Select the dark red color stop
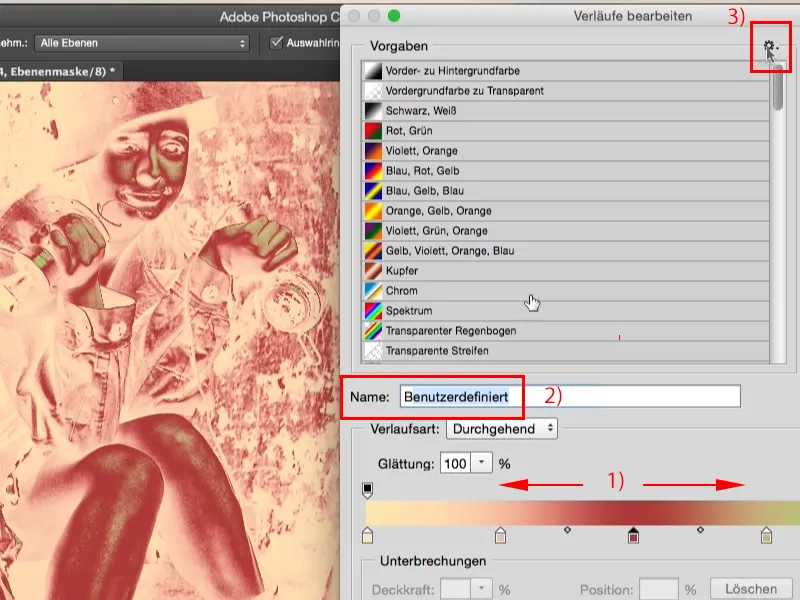 (633, 535)
